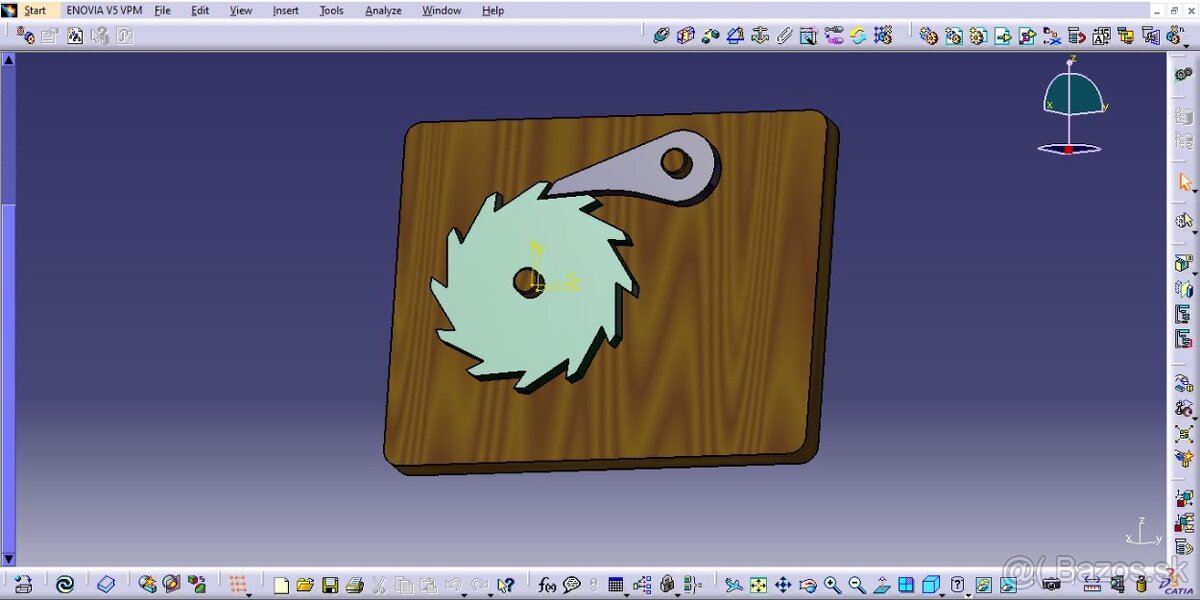Toggle the Hide/Show icon
This screenshot has height=600, width=1200.
(x=983, y=585)
